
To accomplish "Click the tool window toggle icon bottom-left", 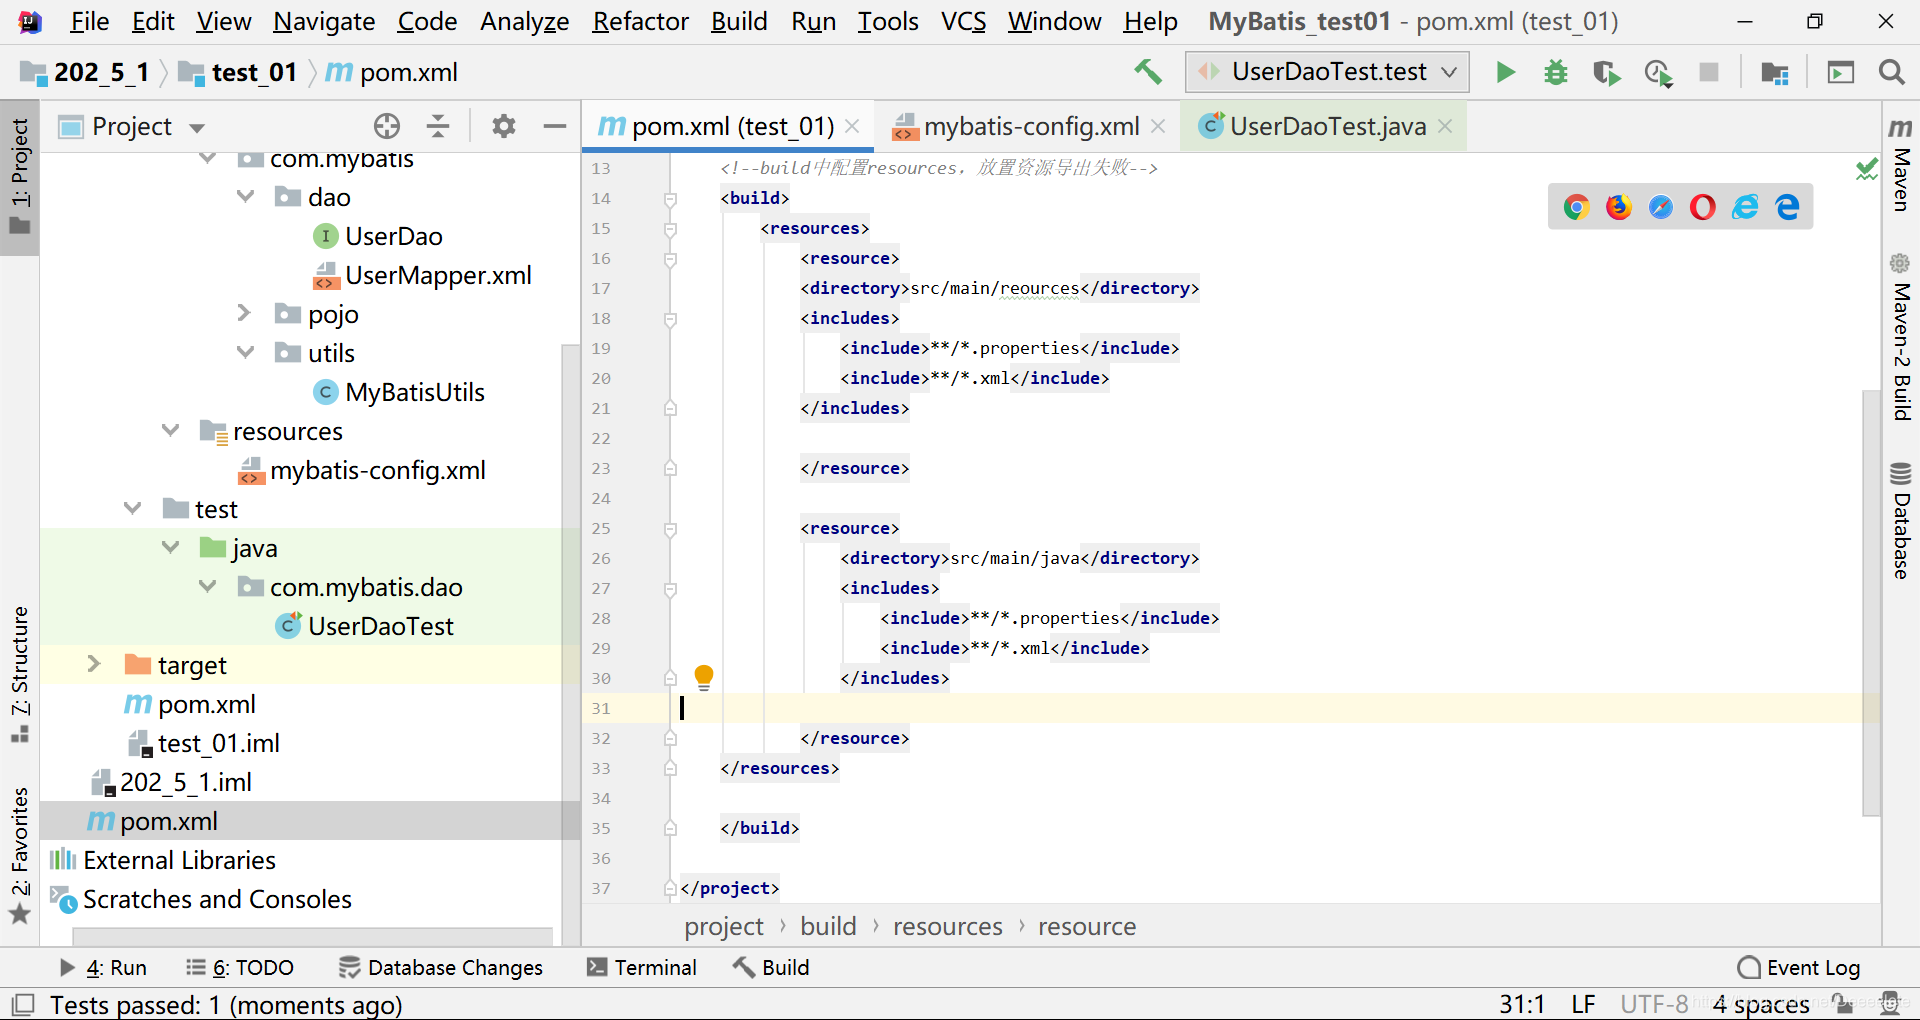I will point(22,1004).
